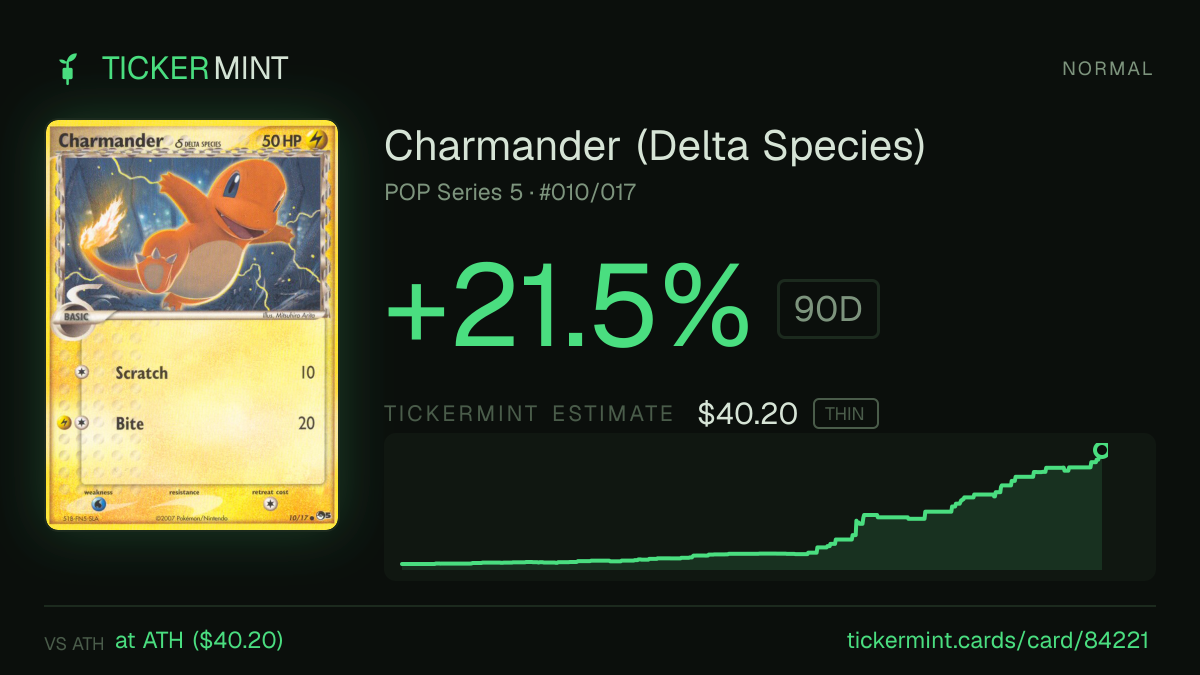Screen dimensions: 1200x675
Task: Click the TickerMint sprout logo icon
Action: tap(68, 68)
